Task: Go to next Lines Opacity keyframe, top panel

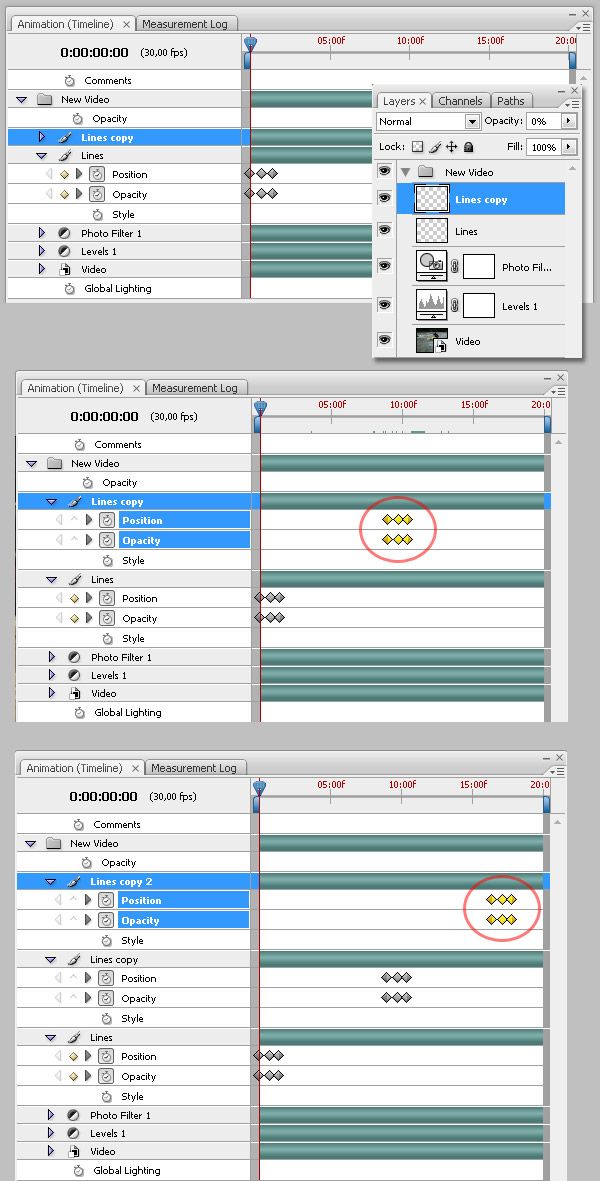Action: pos(79,194)
